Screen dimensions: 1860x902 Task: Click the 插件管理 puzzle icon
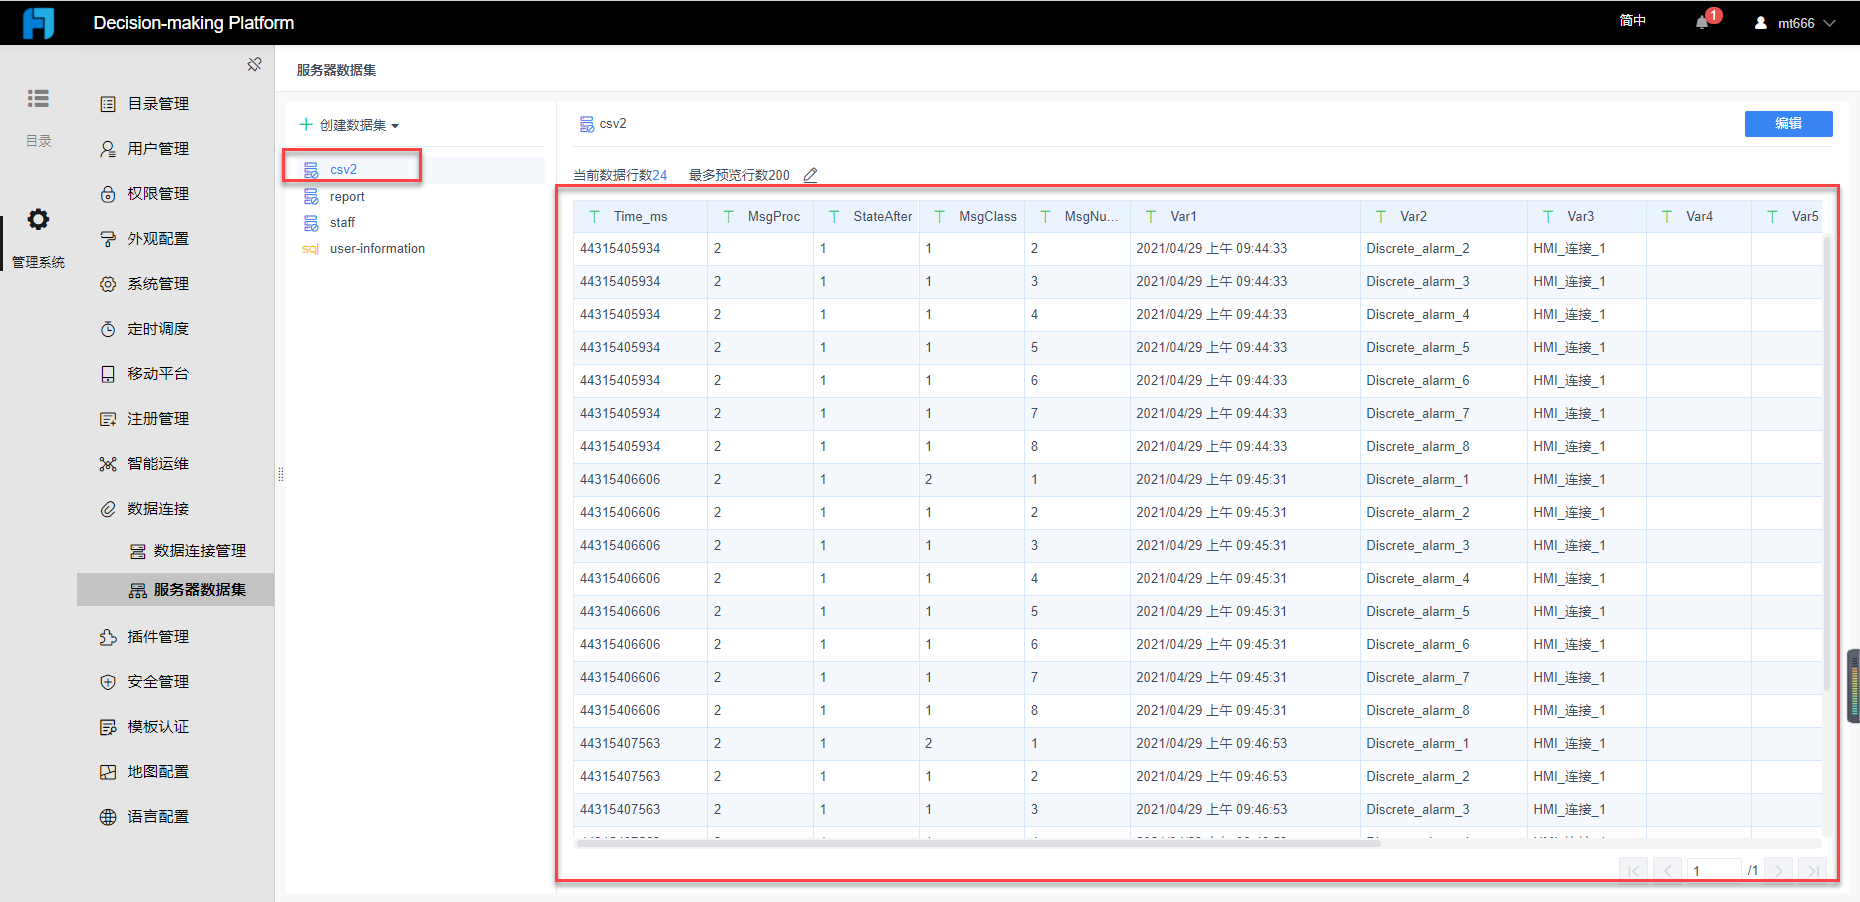coord(108,637)
